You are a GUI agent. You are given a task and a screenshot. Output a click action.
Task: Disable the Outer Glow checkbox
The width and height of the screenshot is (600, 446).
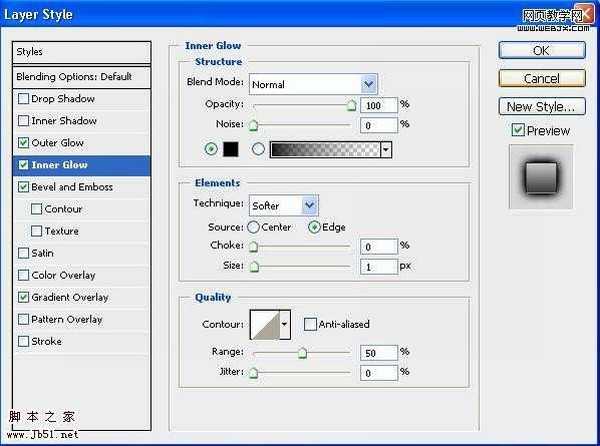click(23, 143)
